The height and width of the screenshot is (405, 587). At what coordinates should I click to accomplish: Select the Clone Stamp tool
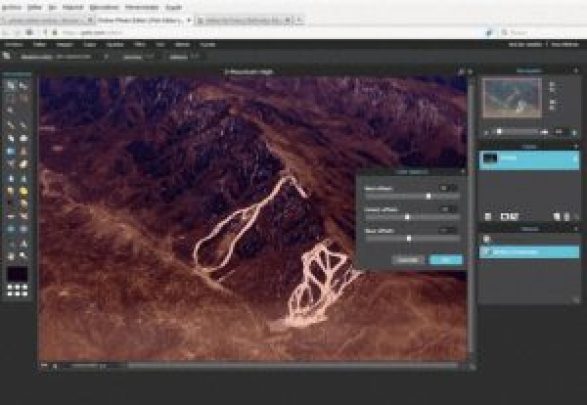tap(24, 151)
